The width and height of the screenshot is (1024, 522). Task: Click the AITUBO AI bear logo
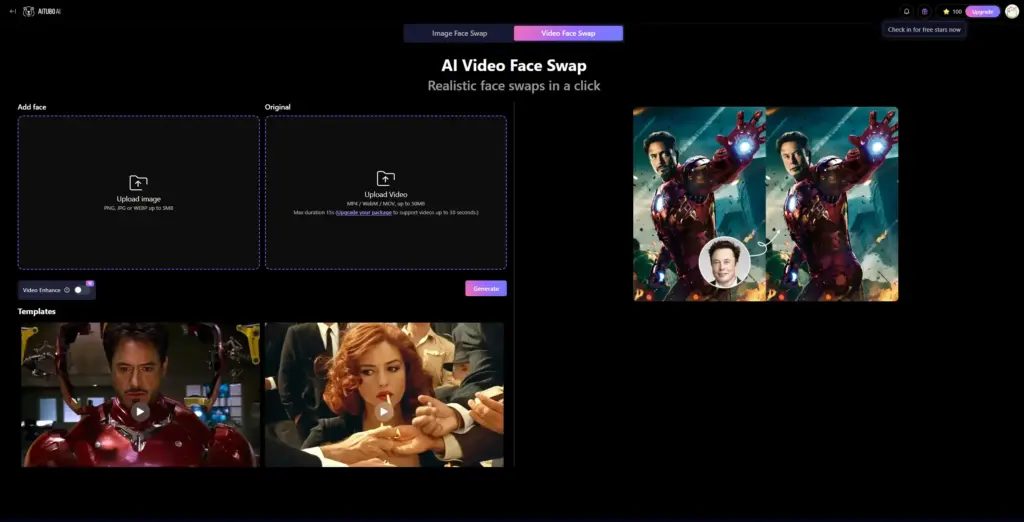28,11
